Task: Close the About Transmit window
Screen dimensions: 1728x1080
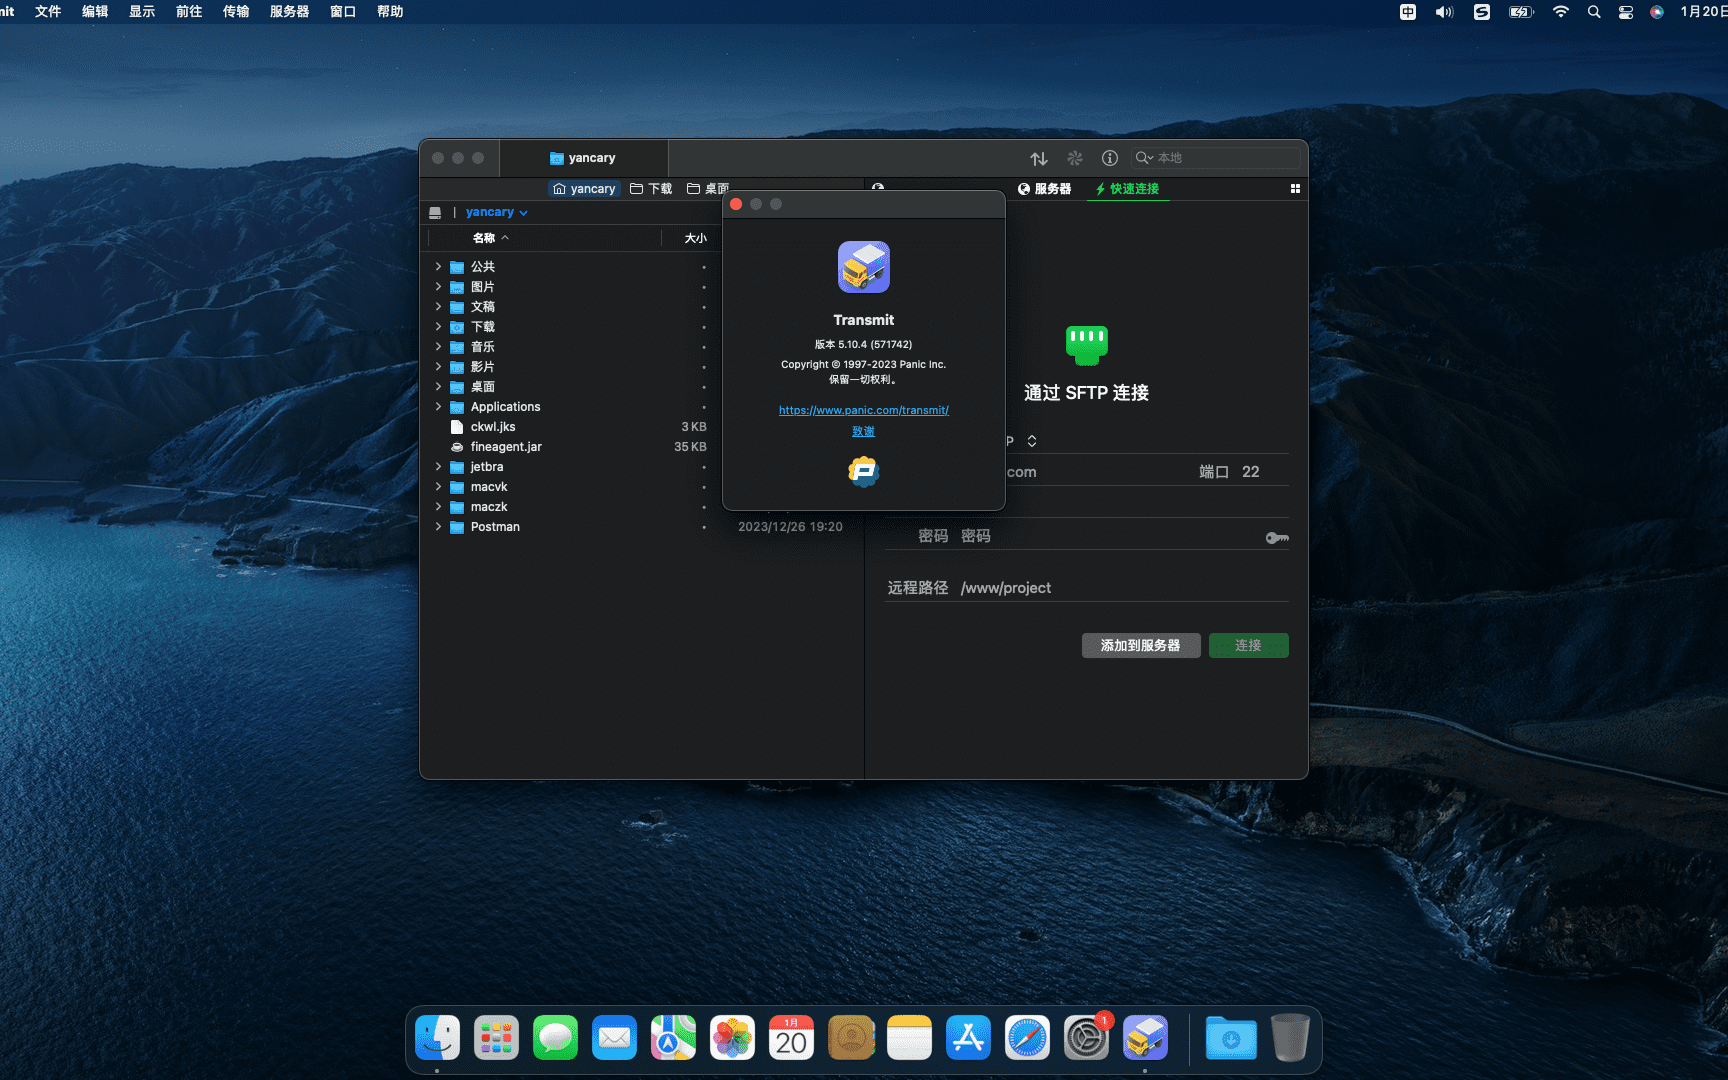Action: (x=736, y=204)
